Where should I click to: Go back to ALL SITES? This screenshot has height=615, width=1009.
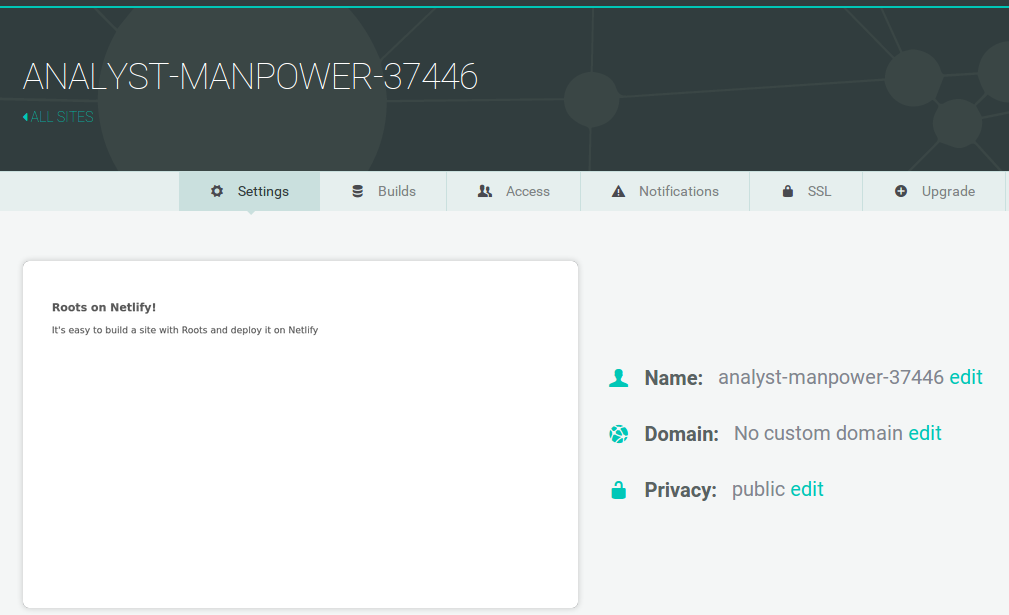click(x=59, y=117)
